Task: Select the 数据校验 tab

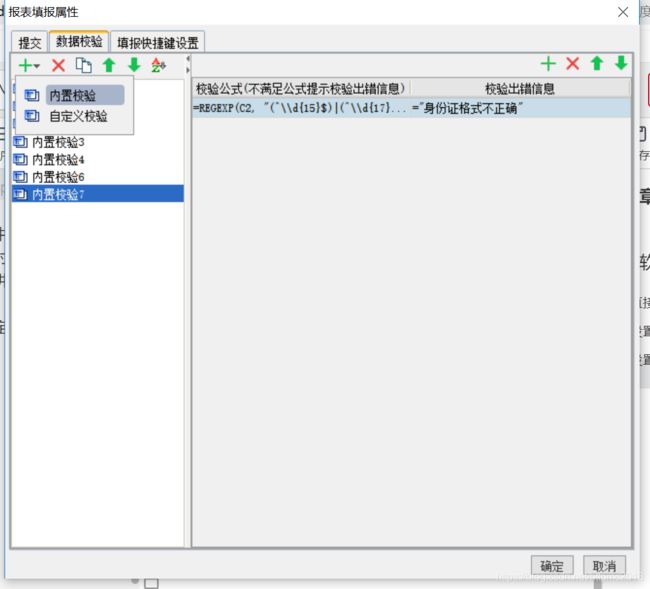Action: [79, 41]
